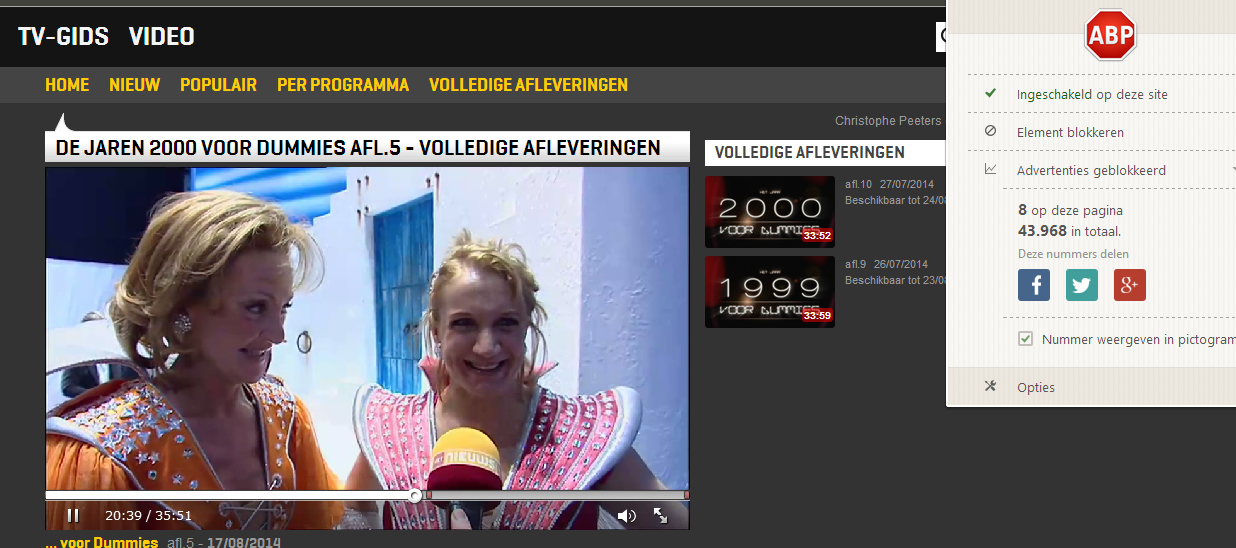This screenshot has height=548, width=1236.
Task: Go to the 'Populair' menu item
Action: coord(218,85)
